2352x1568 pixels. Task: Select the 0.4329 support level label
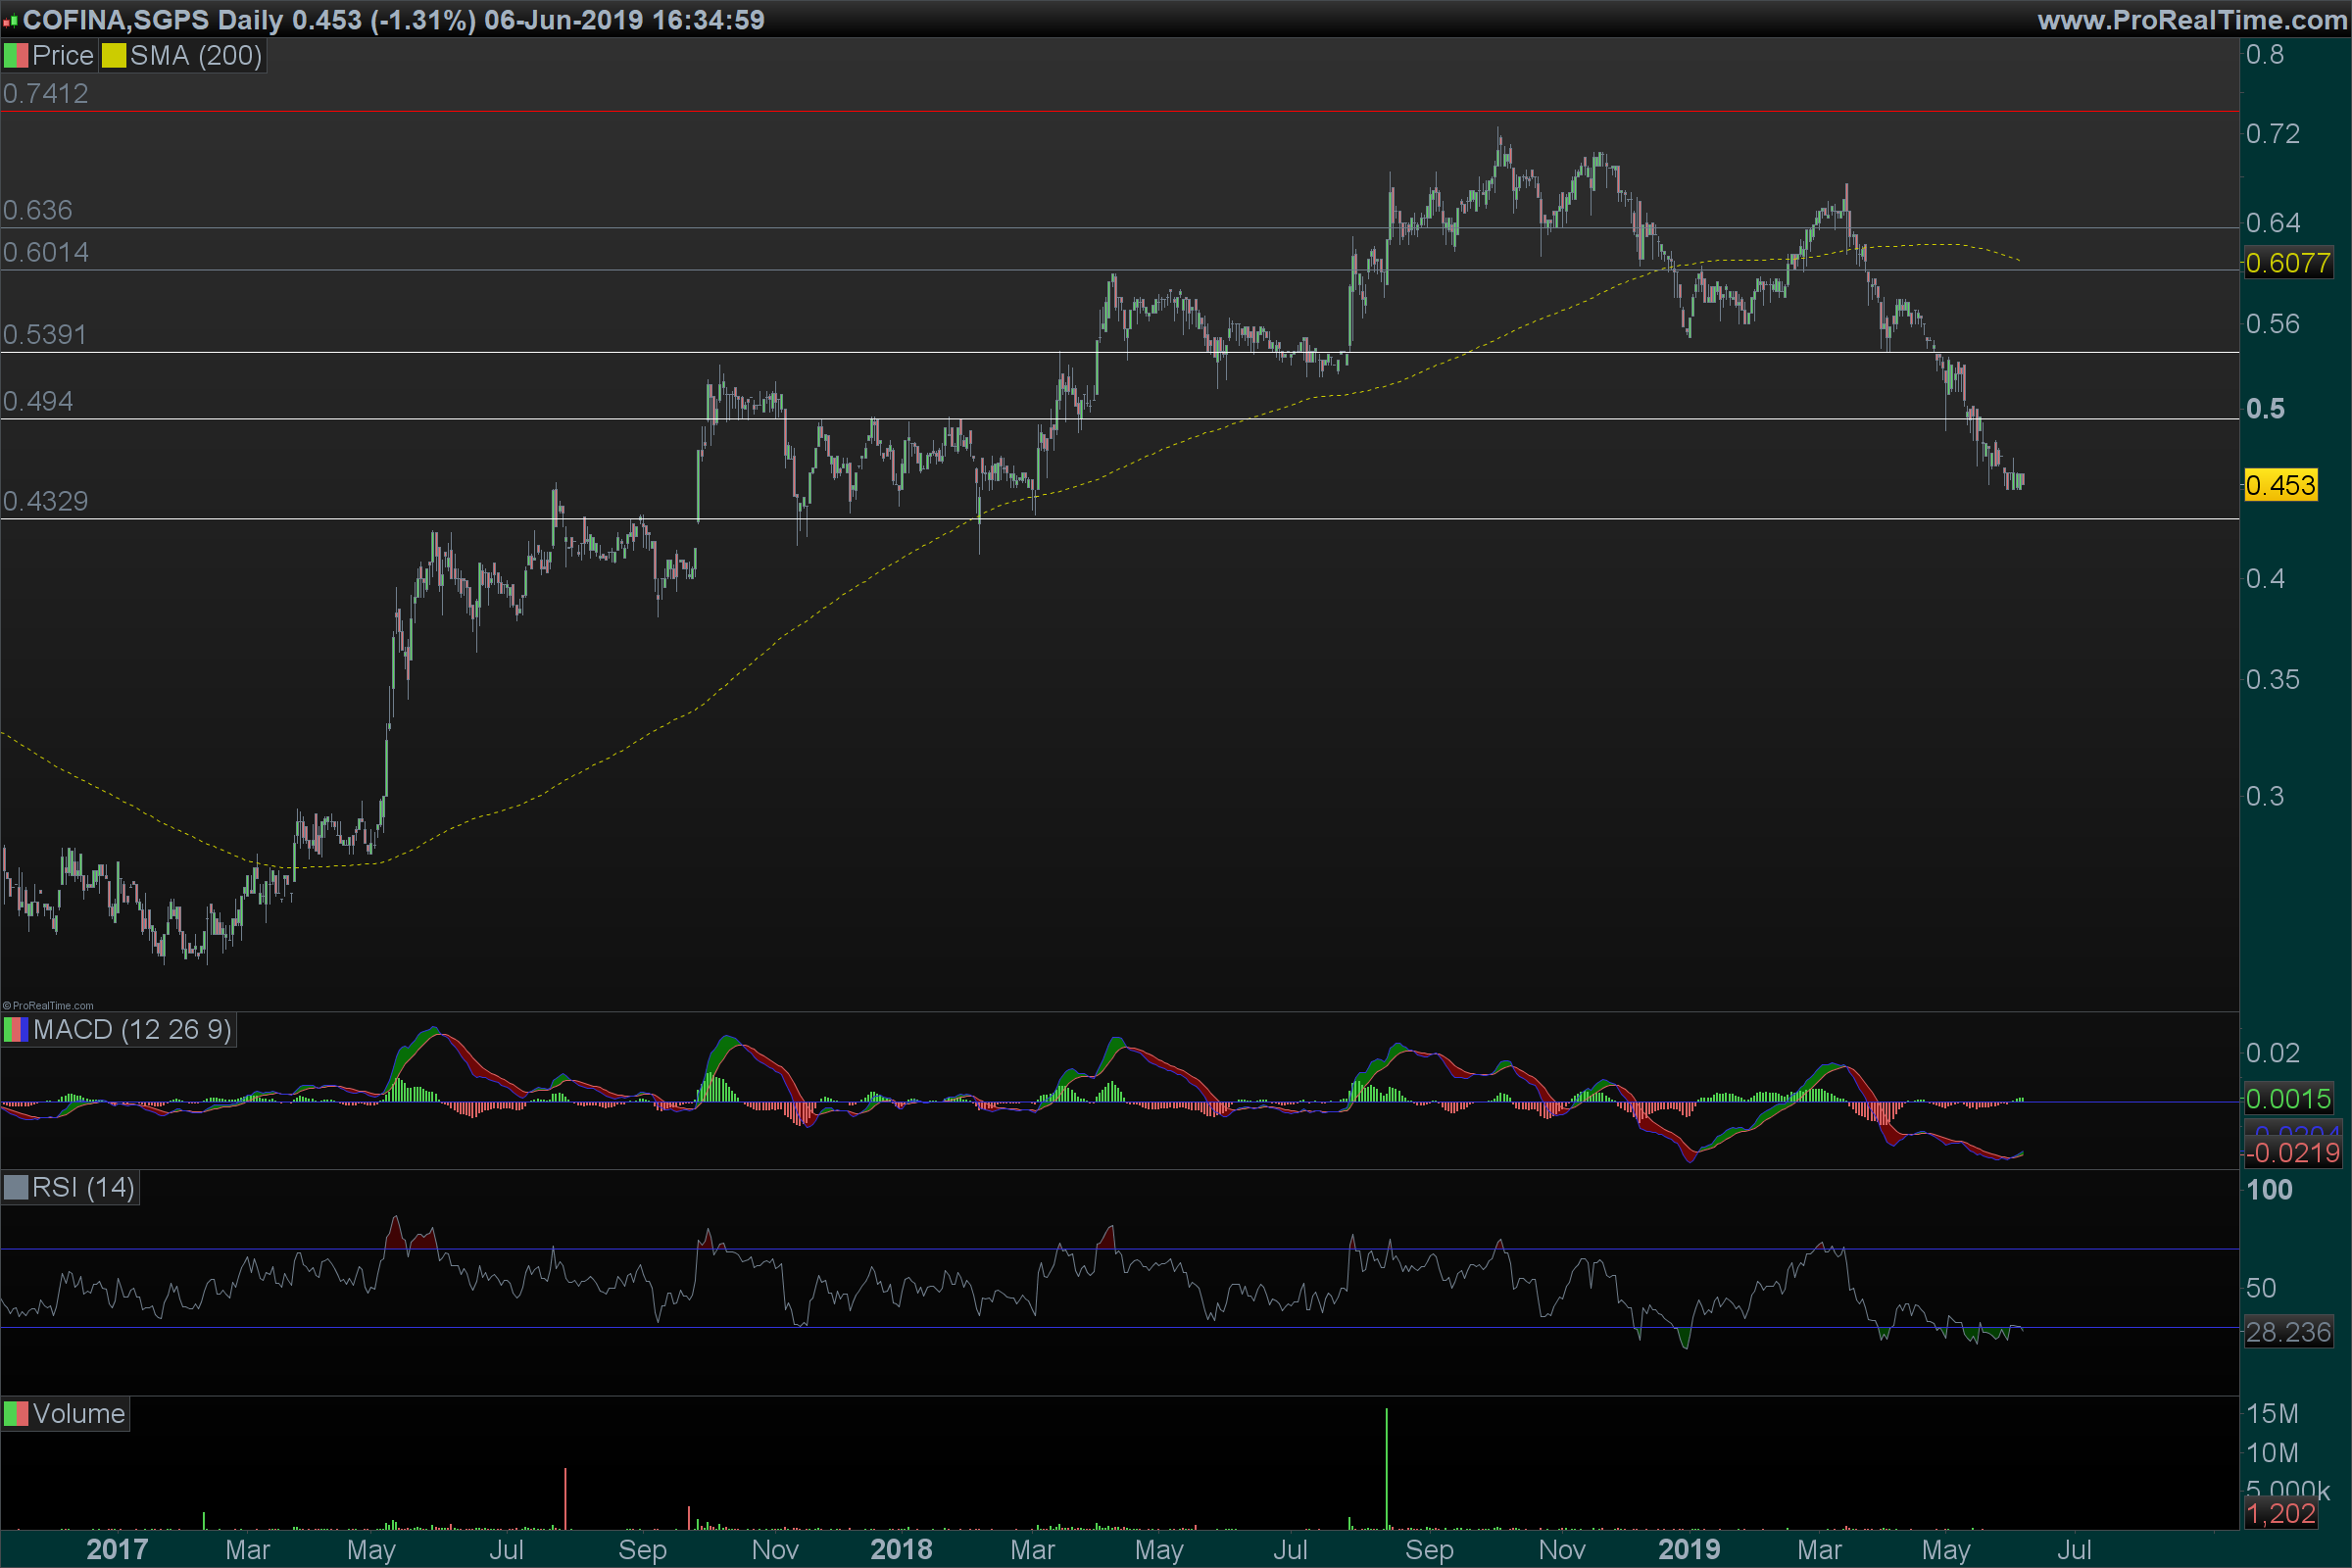[x=45, y=501]
